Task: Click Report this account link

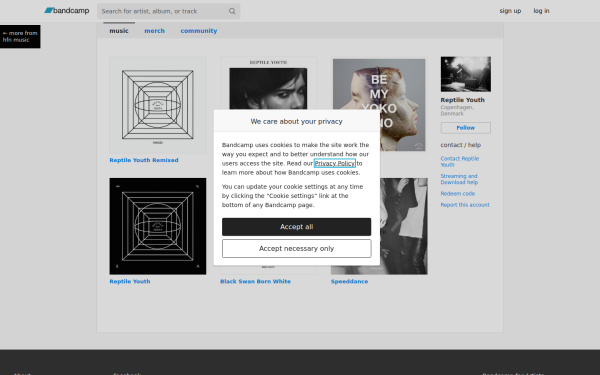Action: coord(465,205)
